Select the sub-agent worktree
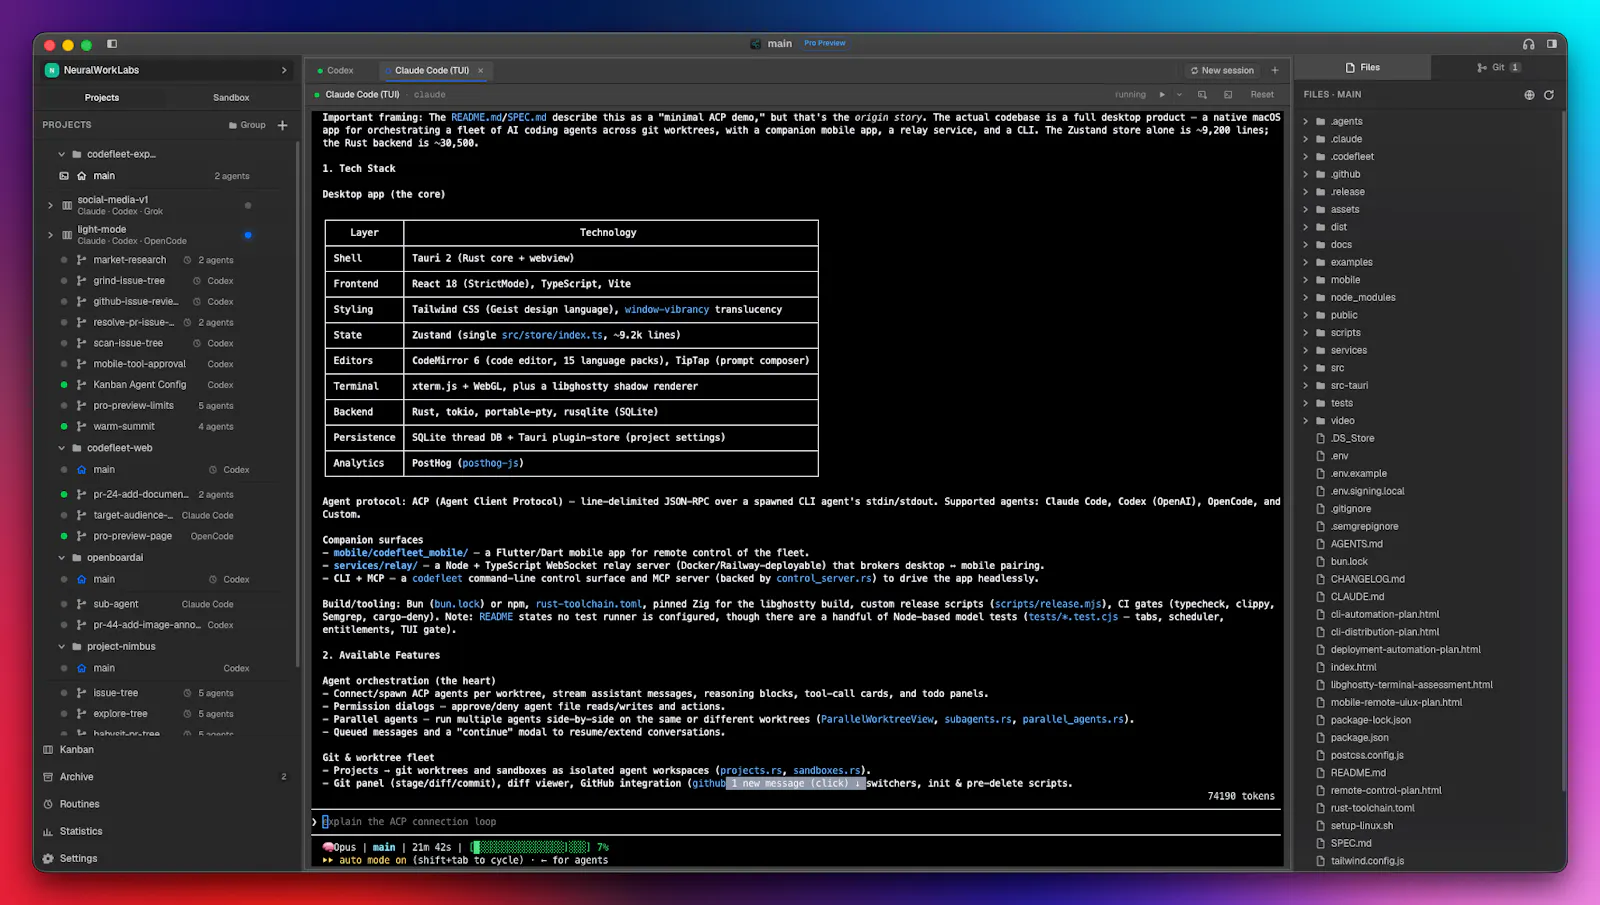The width and height of the screenshot is (1600, 905). [x=116, y=605]
